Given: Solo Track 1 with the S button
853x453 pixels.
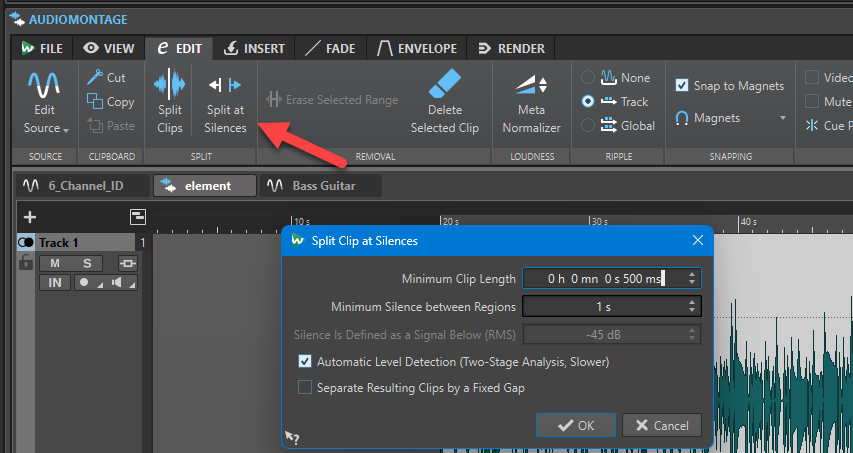Looking at the screenshot, I should (x=87, y=264).
